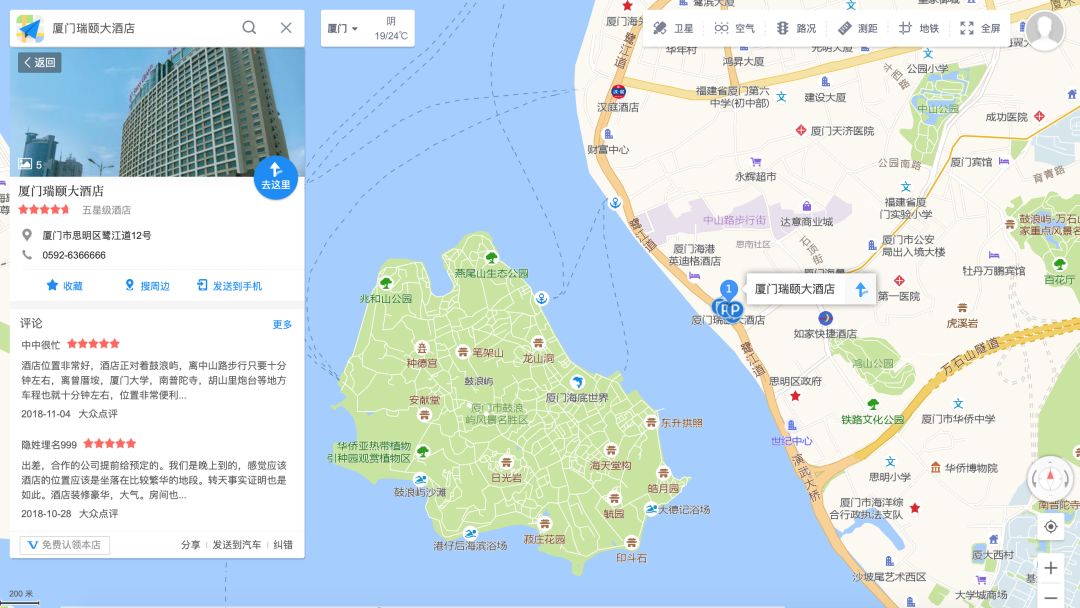1080x608 pixels.
Task: Click 厦门海底世界 dolphin icon
Action: [577, 383]
